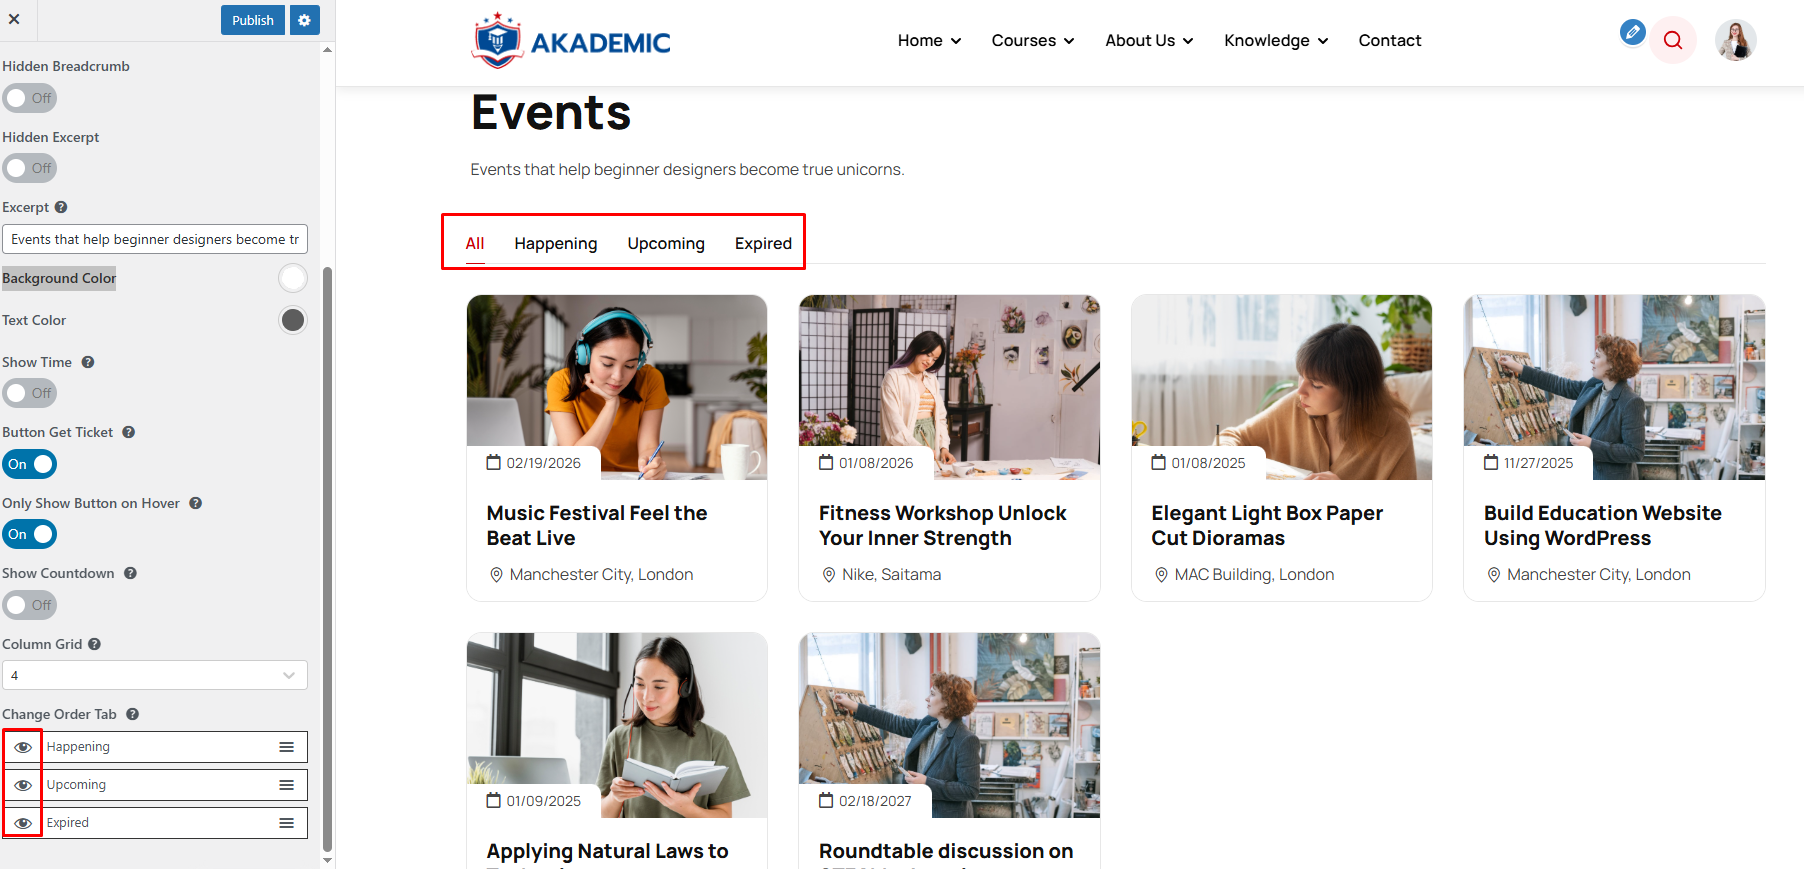This screenshot has height=869, width=1804.
Task: Expand the Knowledge navigation menu
Action: click(x=1275, y=41)
